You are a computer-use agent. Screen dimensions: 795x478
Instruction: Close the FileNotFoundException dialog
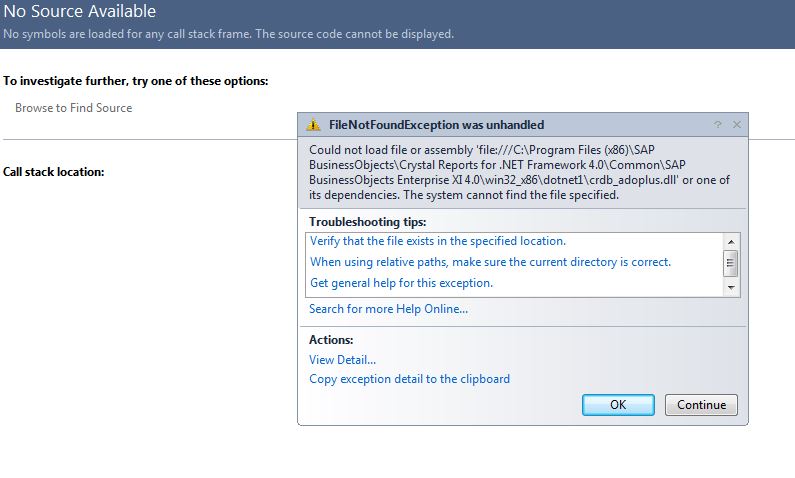point(737,125)
